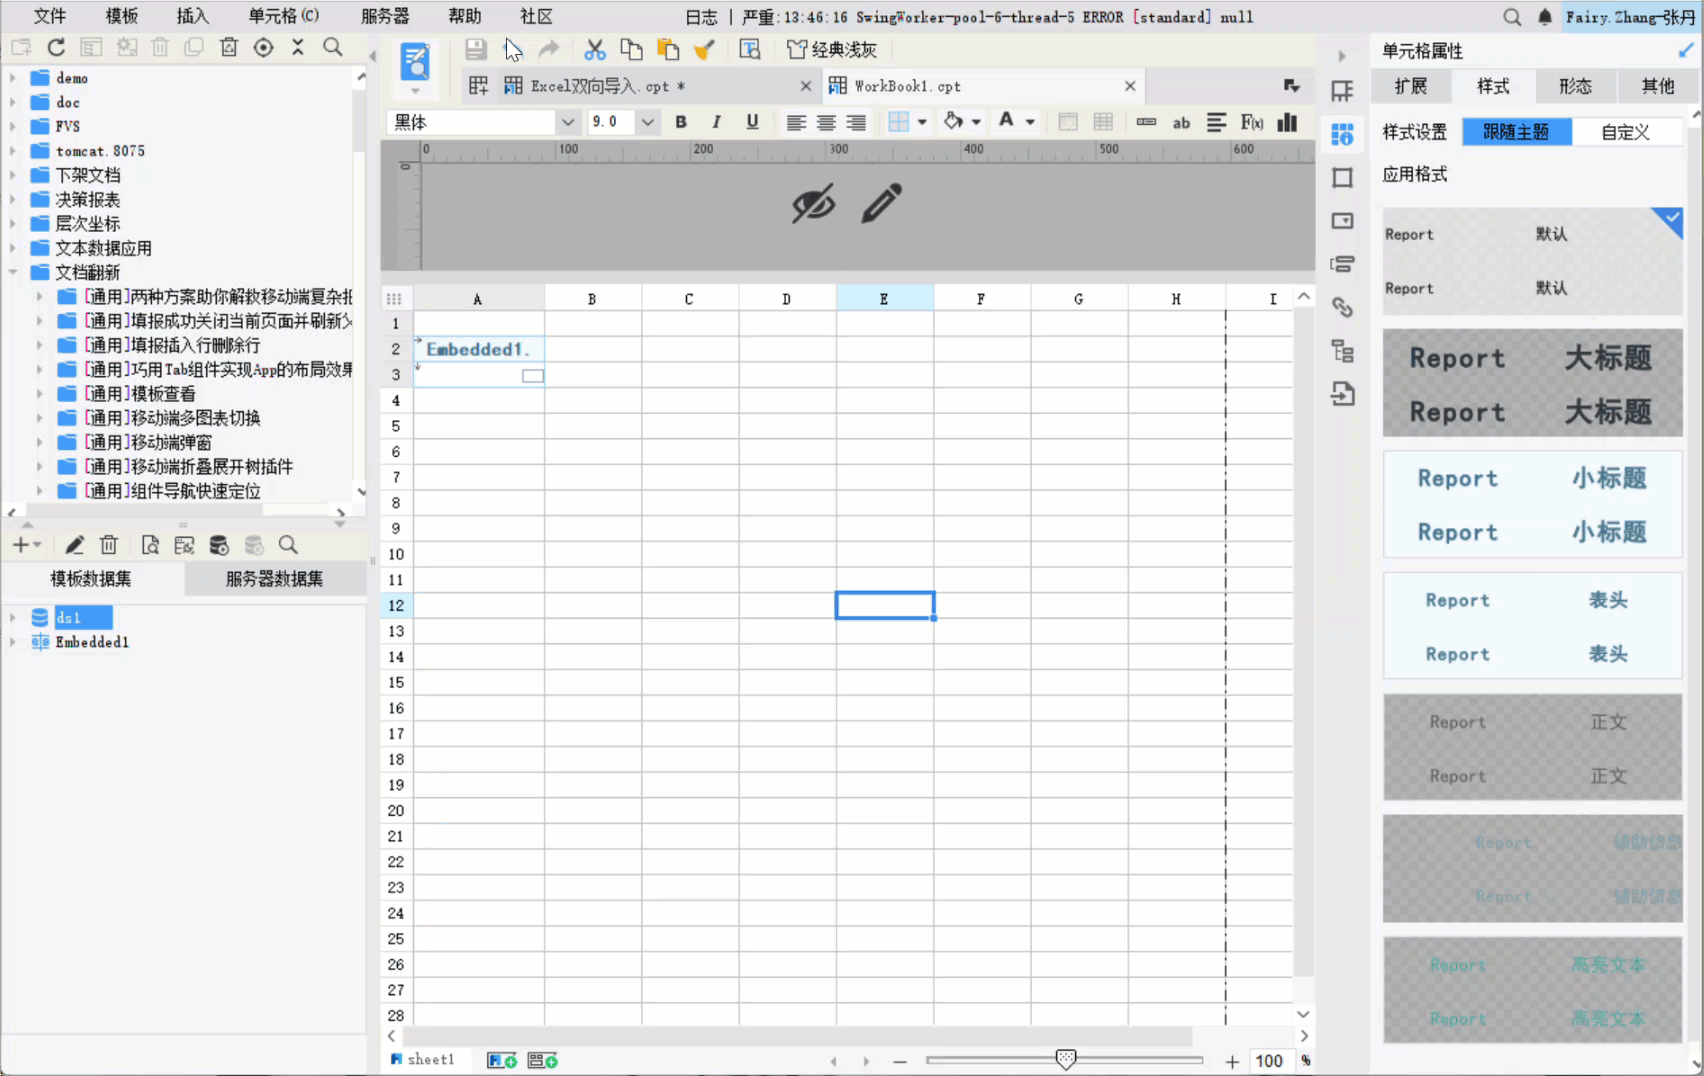Toggle italic formatting
Screen dimensions: 1704x1076
(716, 122)
